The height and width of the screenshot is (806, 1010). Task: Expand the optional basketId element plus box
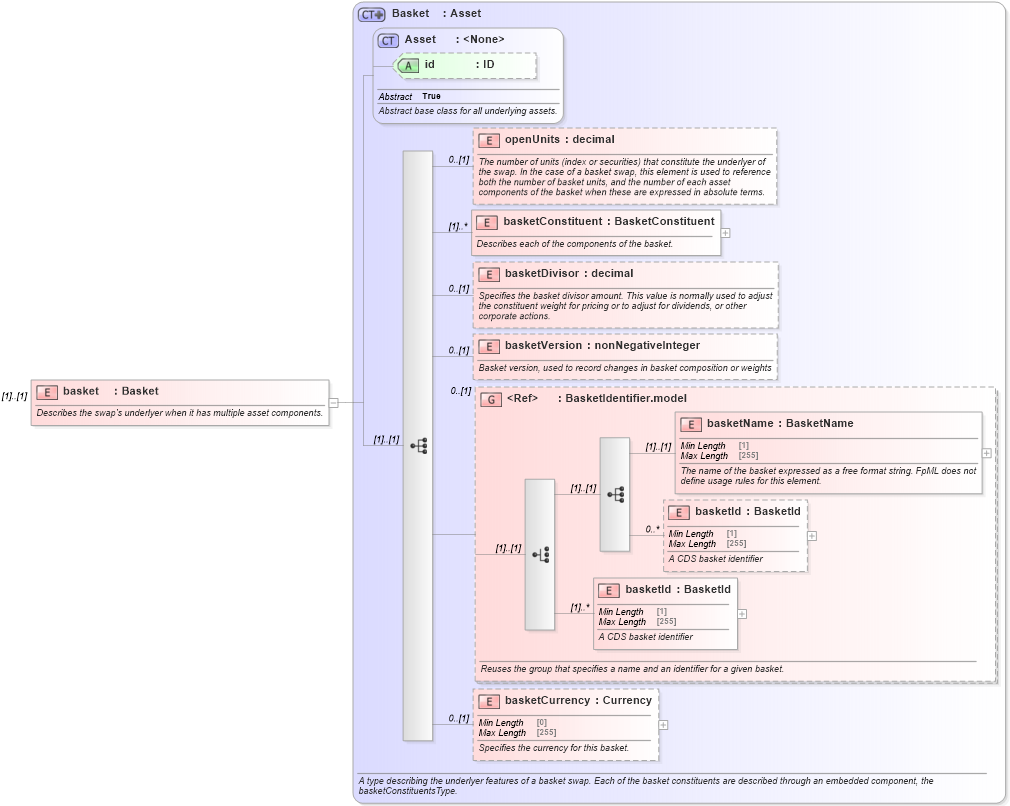811,536
